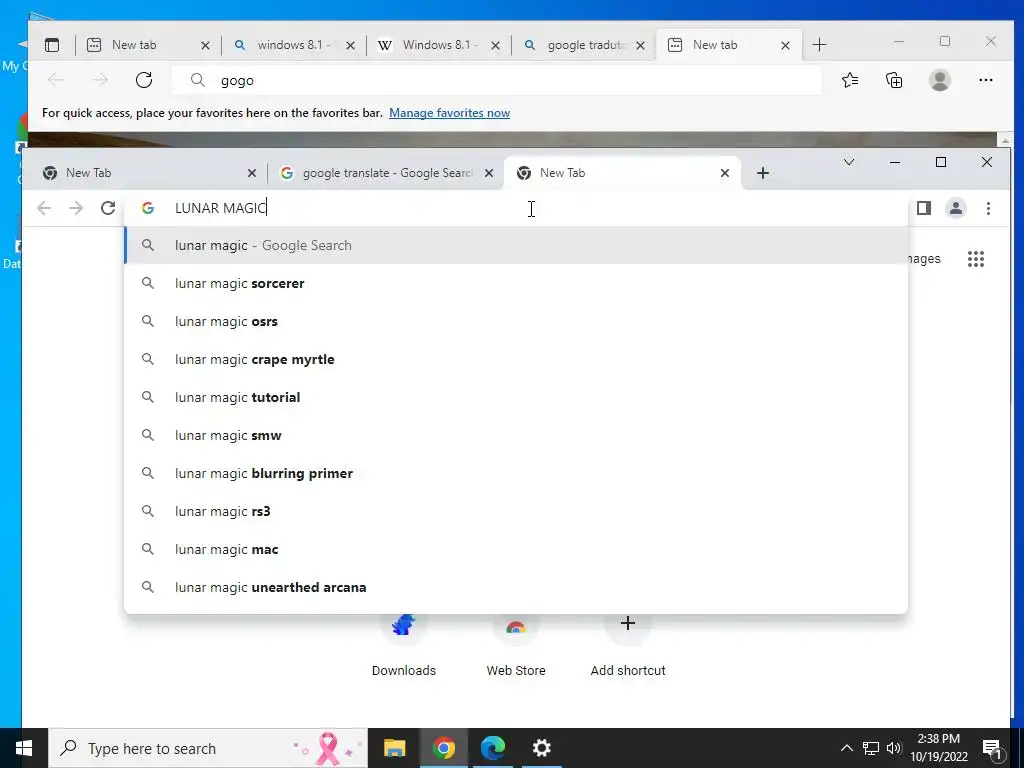Click taskbar clock showing 2:38 PM

coord(939,748)
